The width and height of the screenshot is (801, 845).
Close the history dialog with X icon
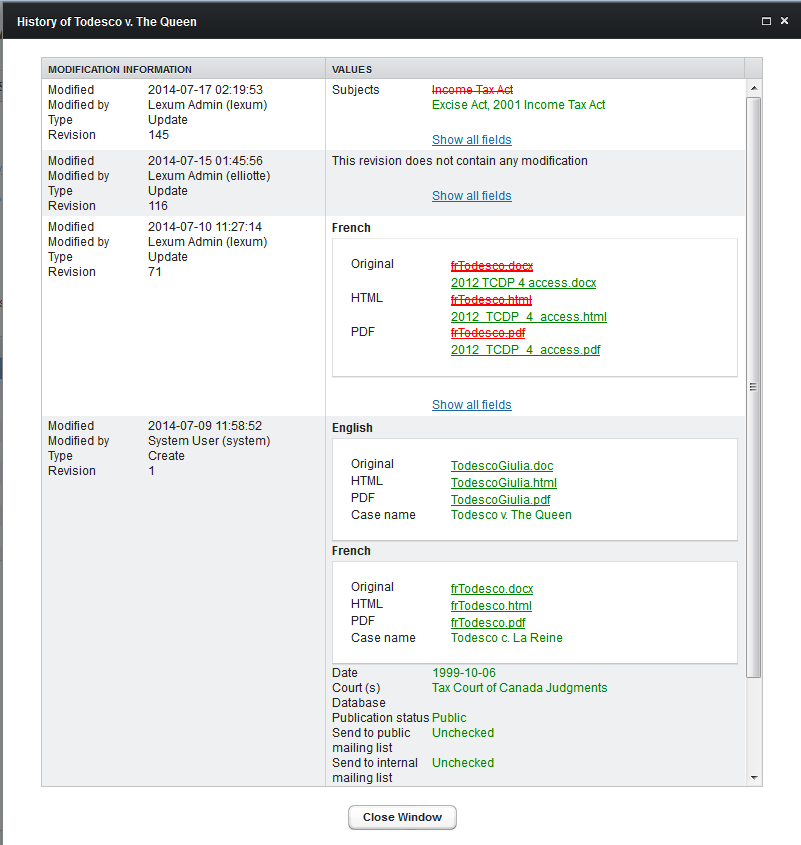[x=783, y=21]
